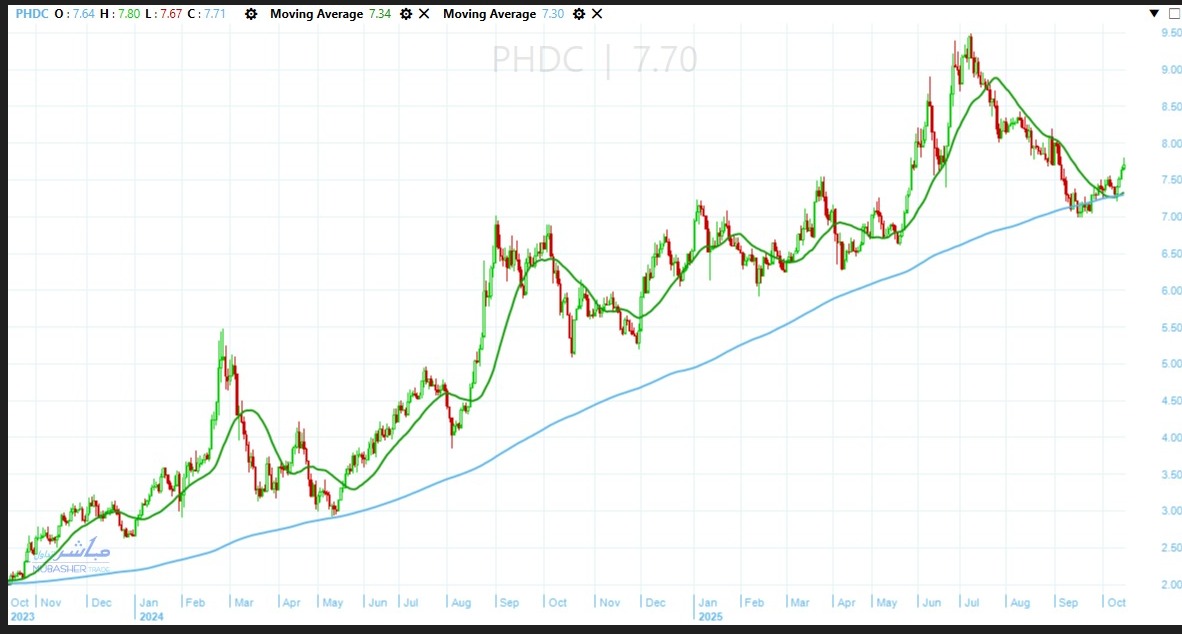
Task: Remove the Moving Average 7.30 indicator
Action: [x=597, y=14]
